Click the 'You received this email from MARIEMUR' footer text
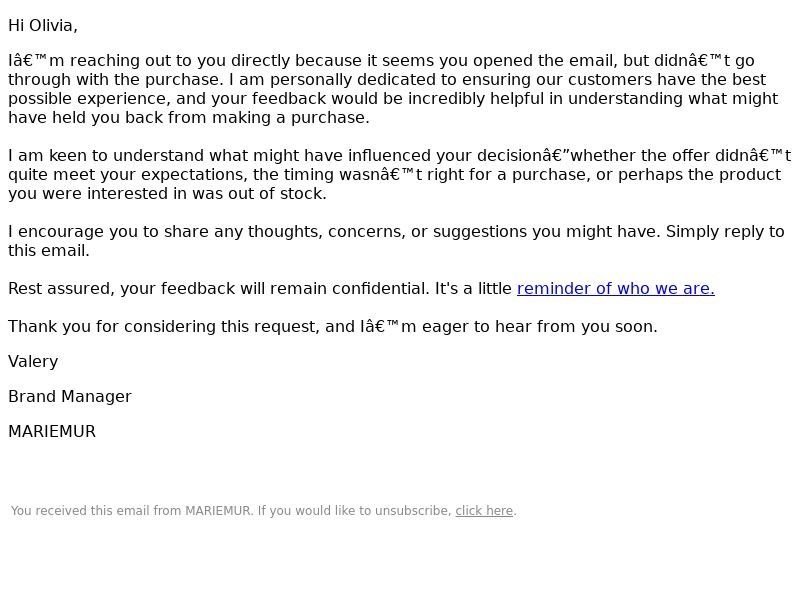The height and width of the screenshot is (600, 800). tap(131, 511)
